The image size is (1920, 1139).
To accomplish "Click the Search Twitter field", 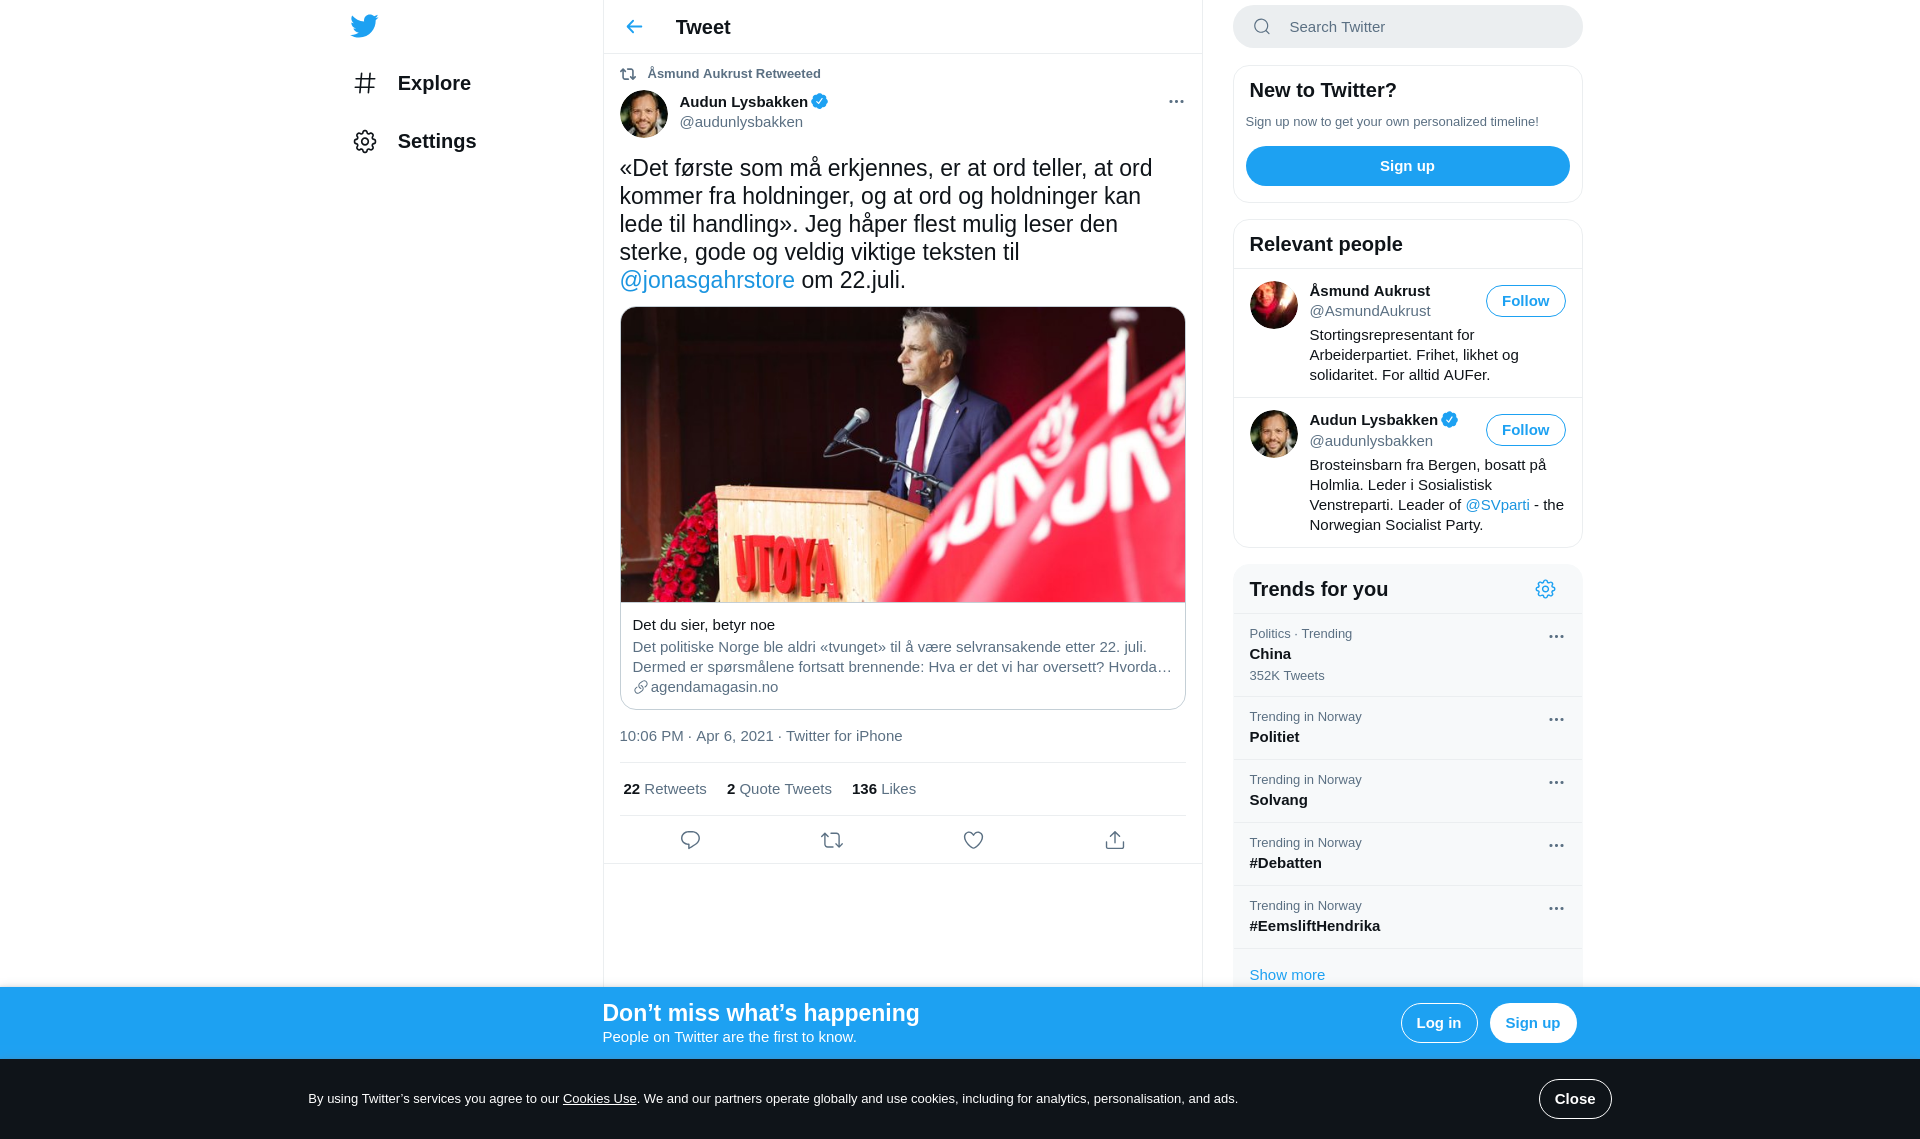I will click(1407, 27).
